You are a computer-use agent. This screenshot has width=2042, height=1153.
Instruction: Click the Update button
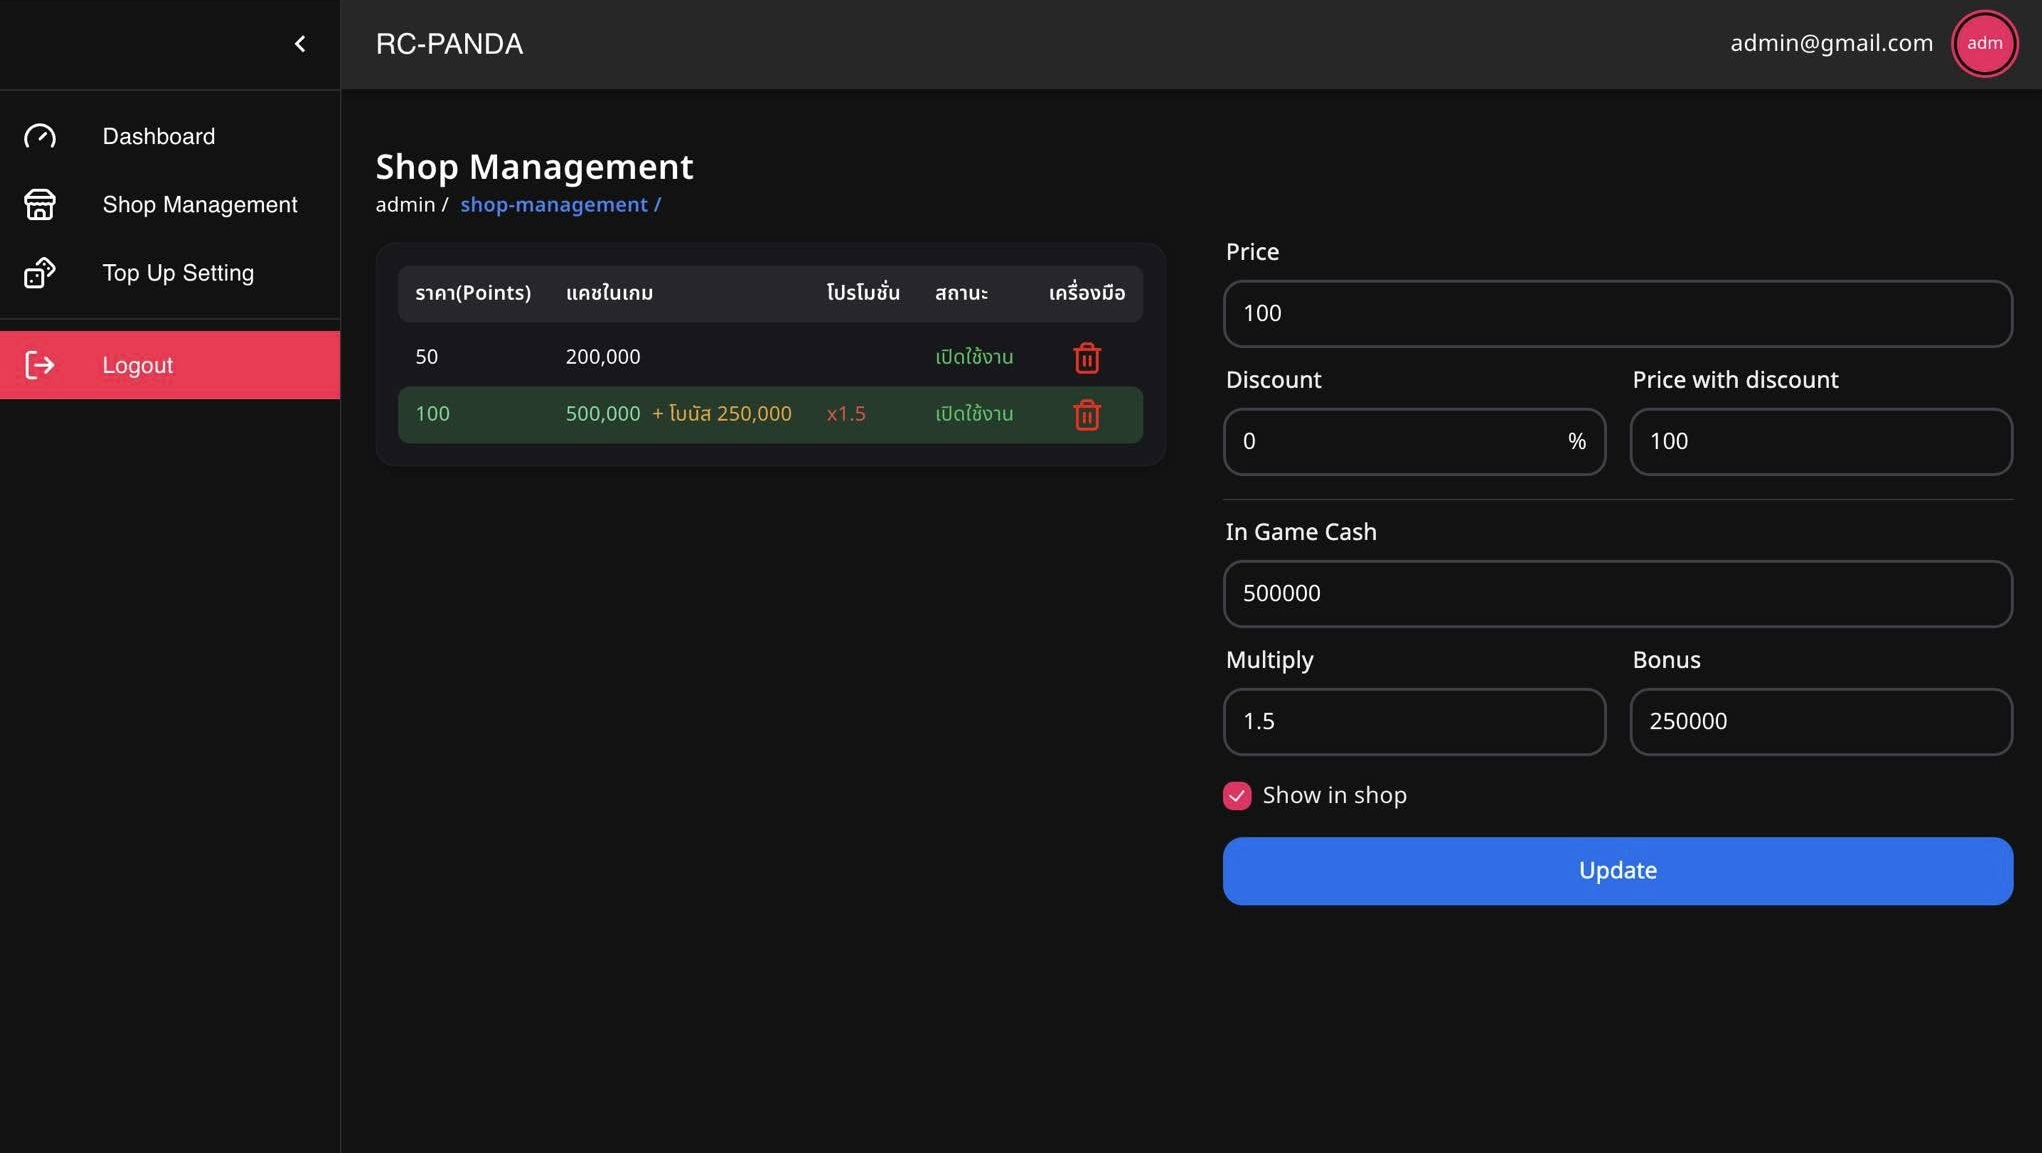(1617, 871)
